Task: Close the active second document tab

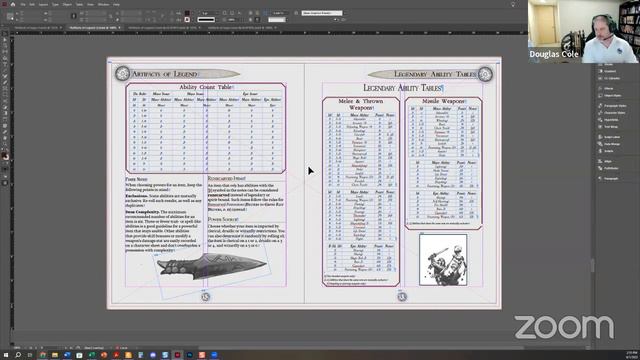Action: click(x=119, y=28)
